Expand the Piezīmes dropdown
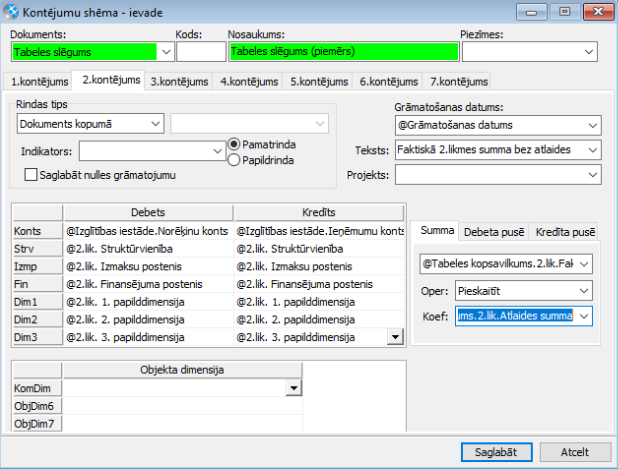This screenshot has width=618, height=469. point(588,52)
